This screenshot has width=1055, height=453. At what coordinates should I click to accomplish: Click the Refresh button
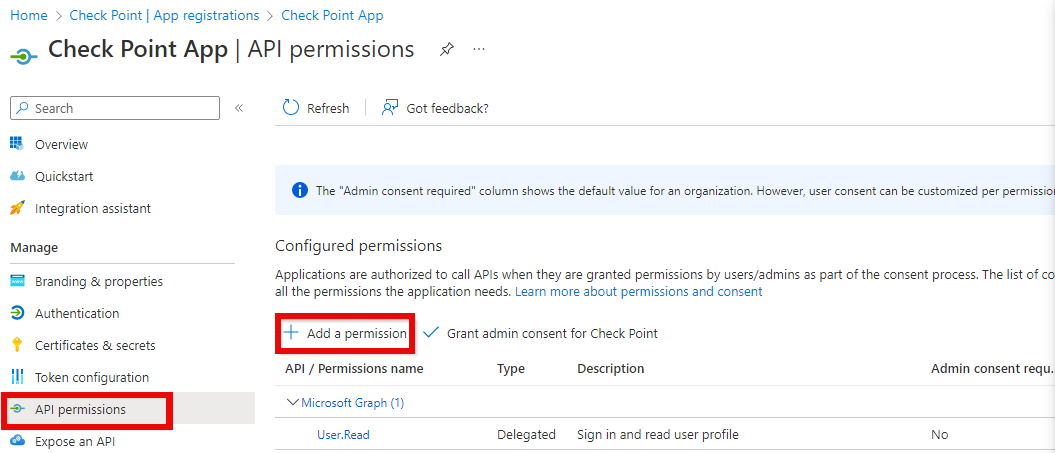pos(316,108)
